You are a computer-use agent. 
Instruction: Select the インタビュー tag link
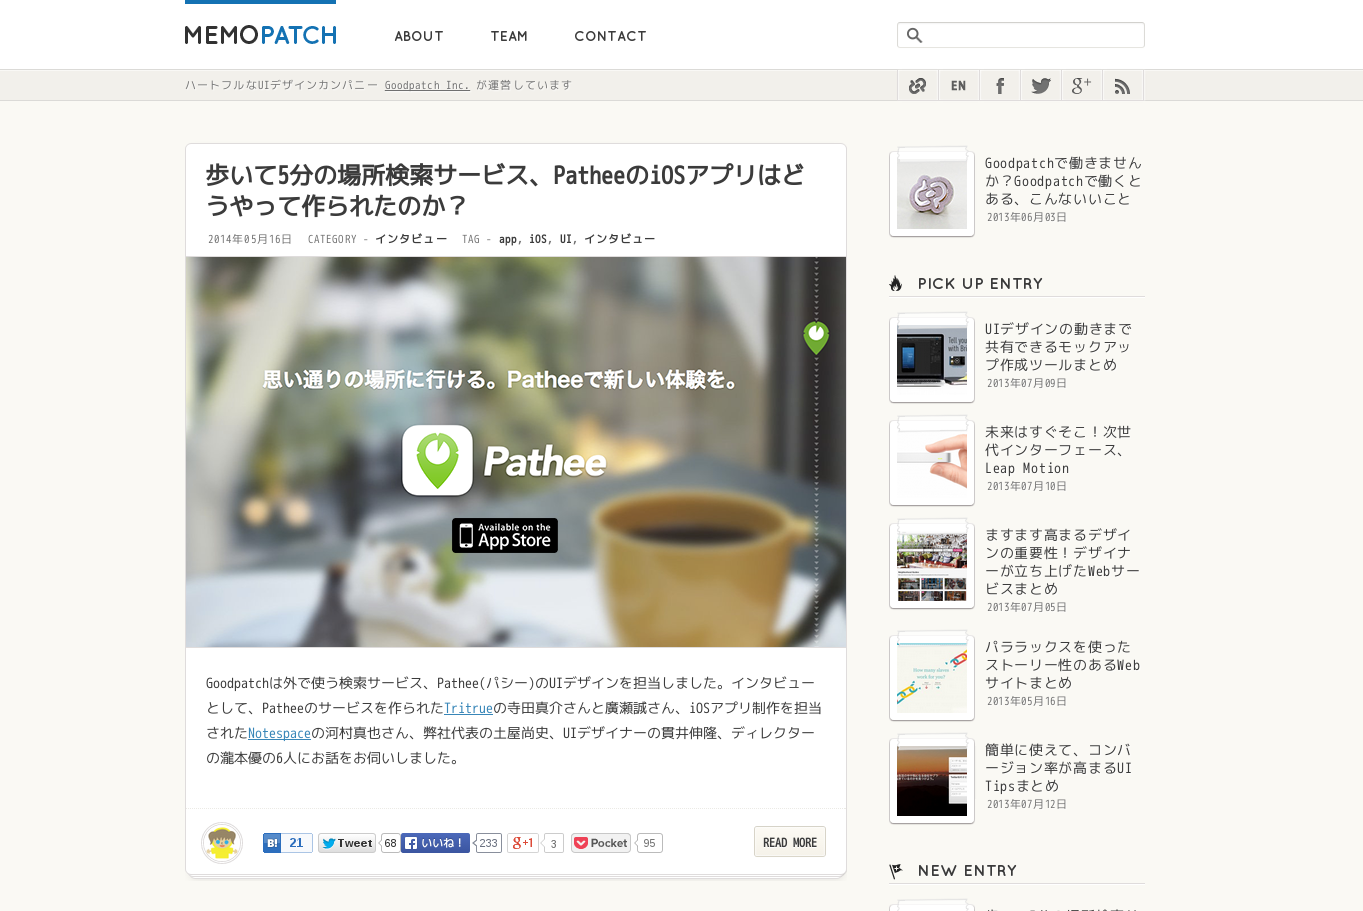pyautogui.click(x=620, y=239)
